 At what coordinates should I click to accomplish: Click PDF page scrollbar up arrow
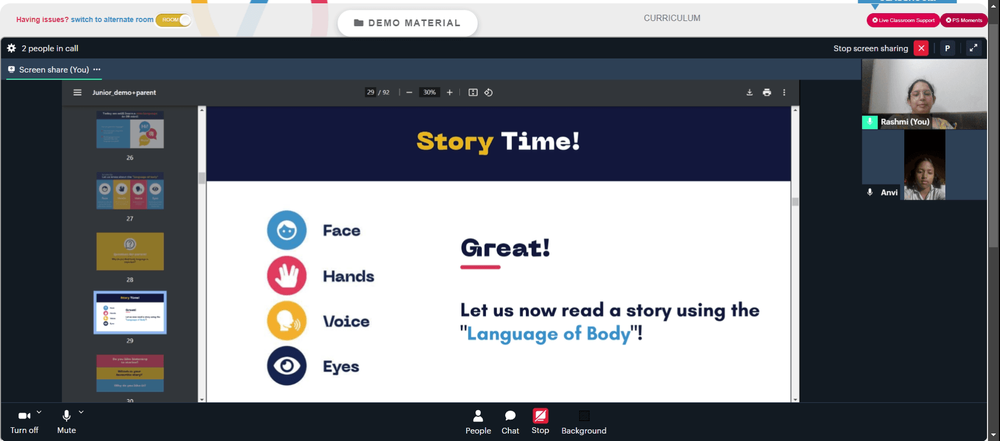(795, 110)
